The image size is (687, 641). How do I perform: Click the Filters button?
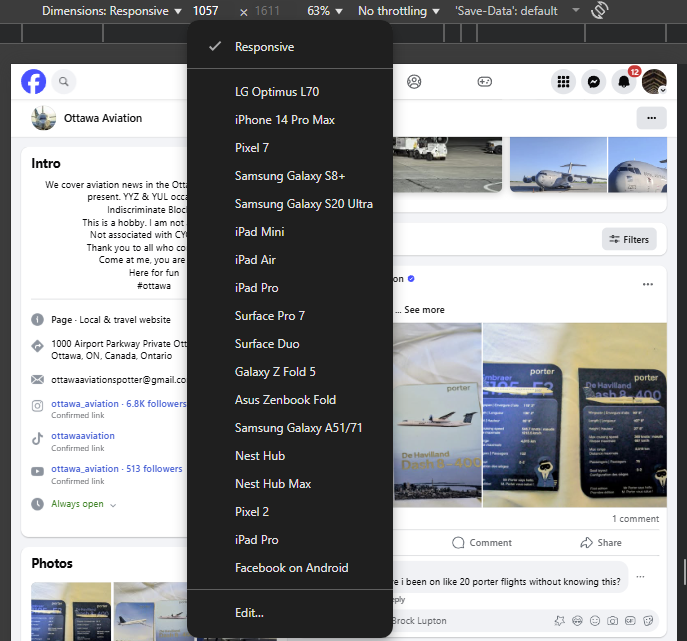pos(629,239)
